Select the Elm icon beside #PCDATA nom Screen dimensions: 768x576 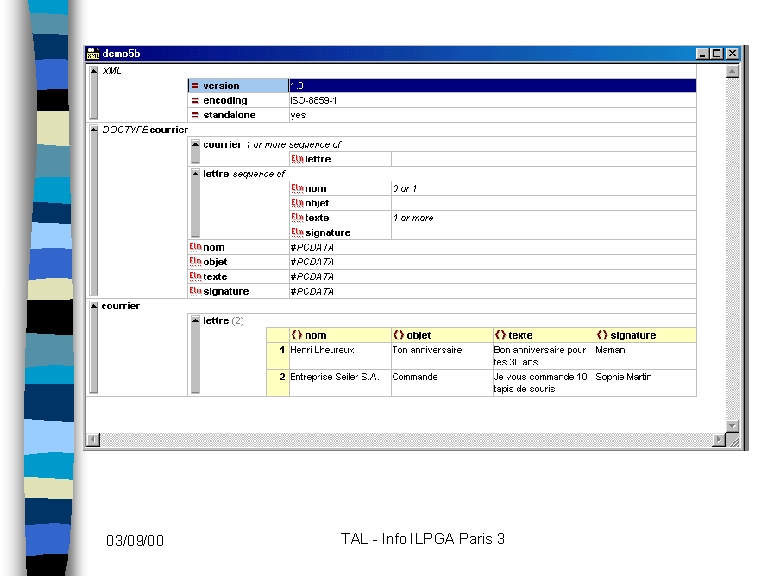(195, 247)
